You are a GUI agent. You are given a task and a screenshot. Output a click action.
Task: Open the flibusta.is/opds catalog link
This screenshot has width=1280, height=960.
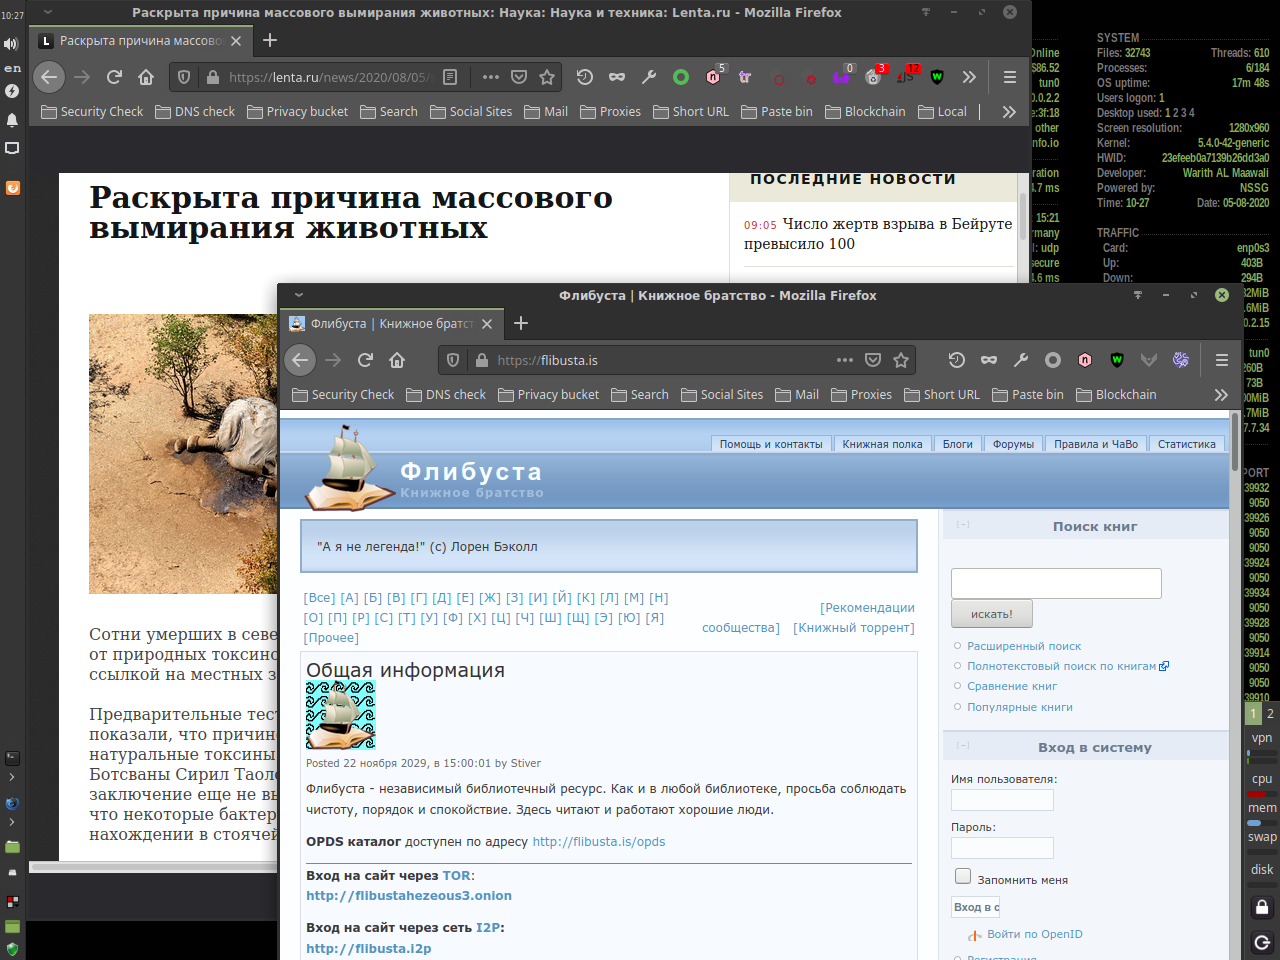pos(599,842)
